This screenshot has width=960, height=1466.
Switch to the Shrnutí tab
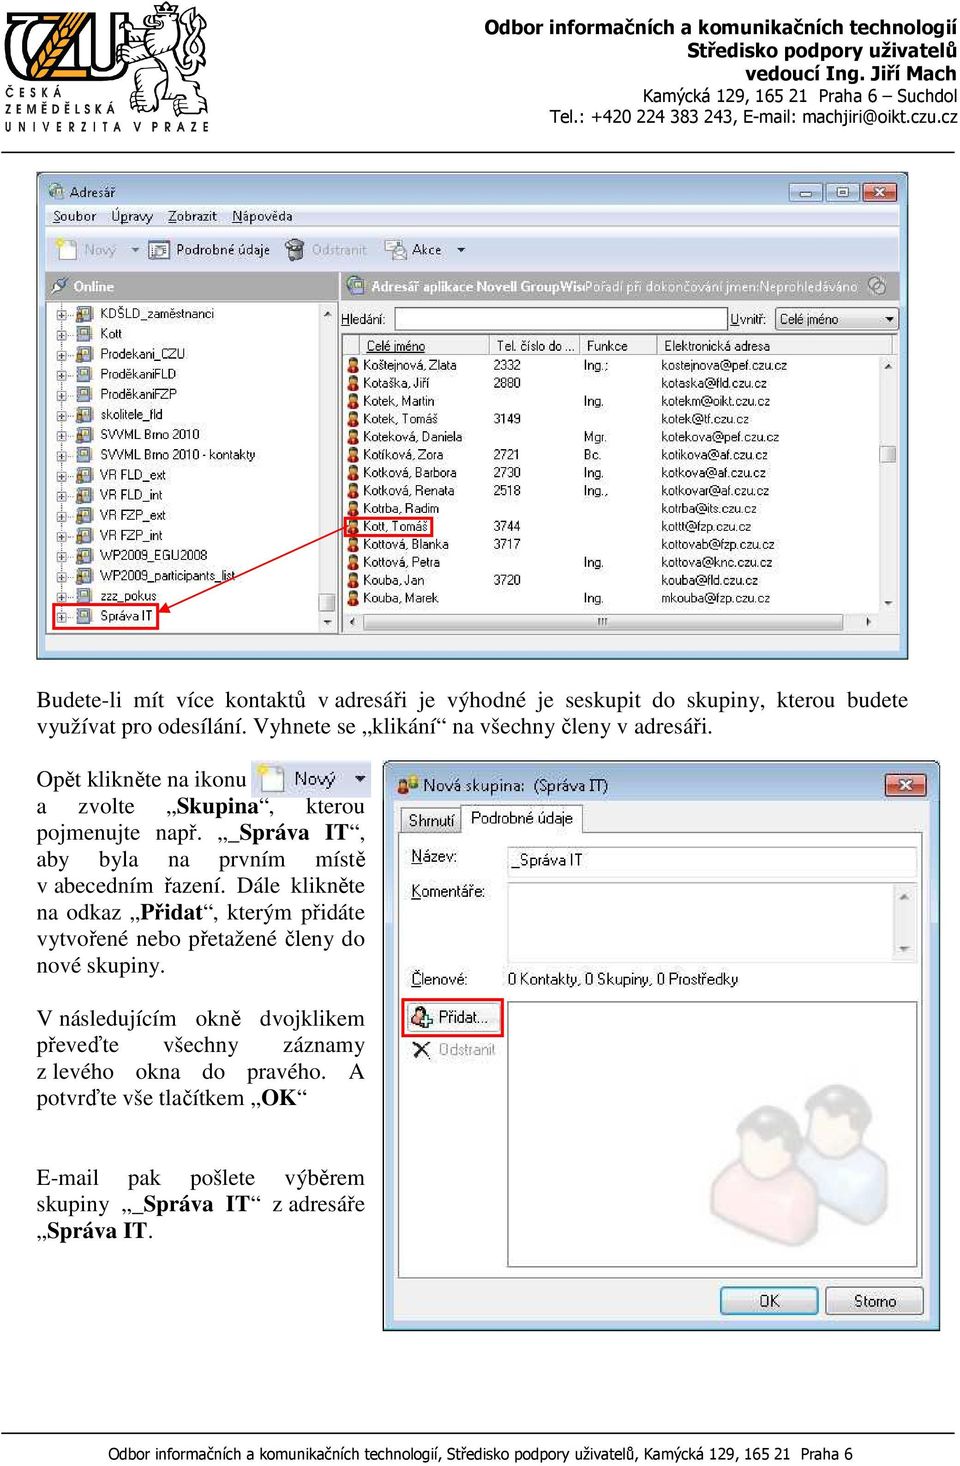[431, 820]
